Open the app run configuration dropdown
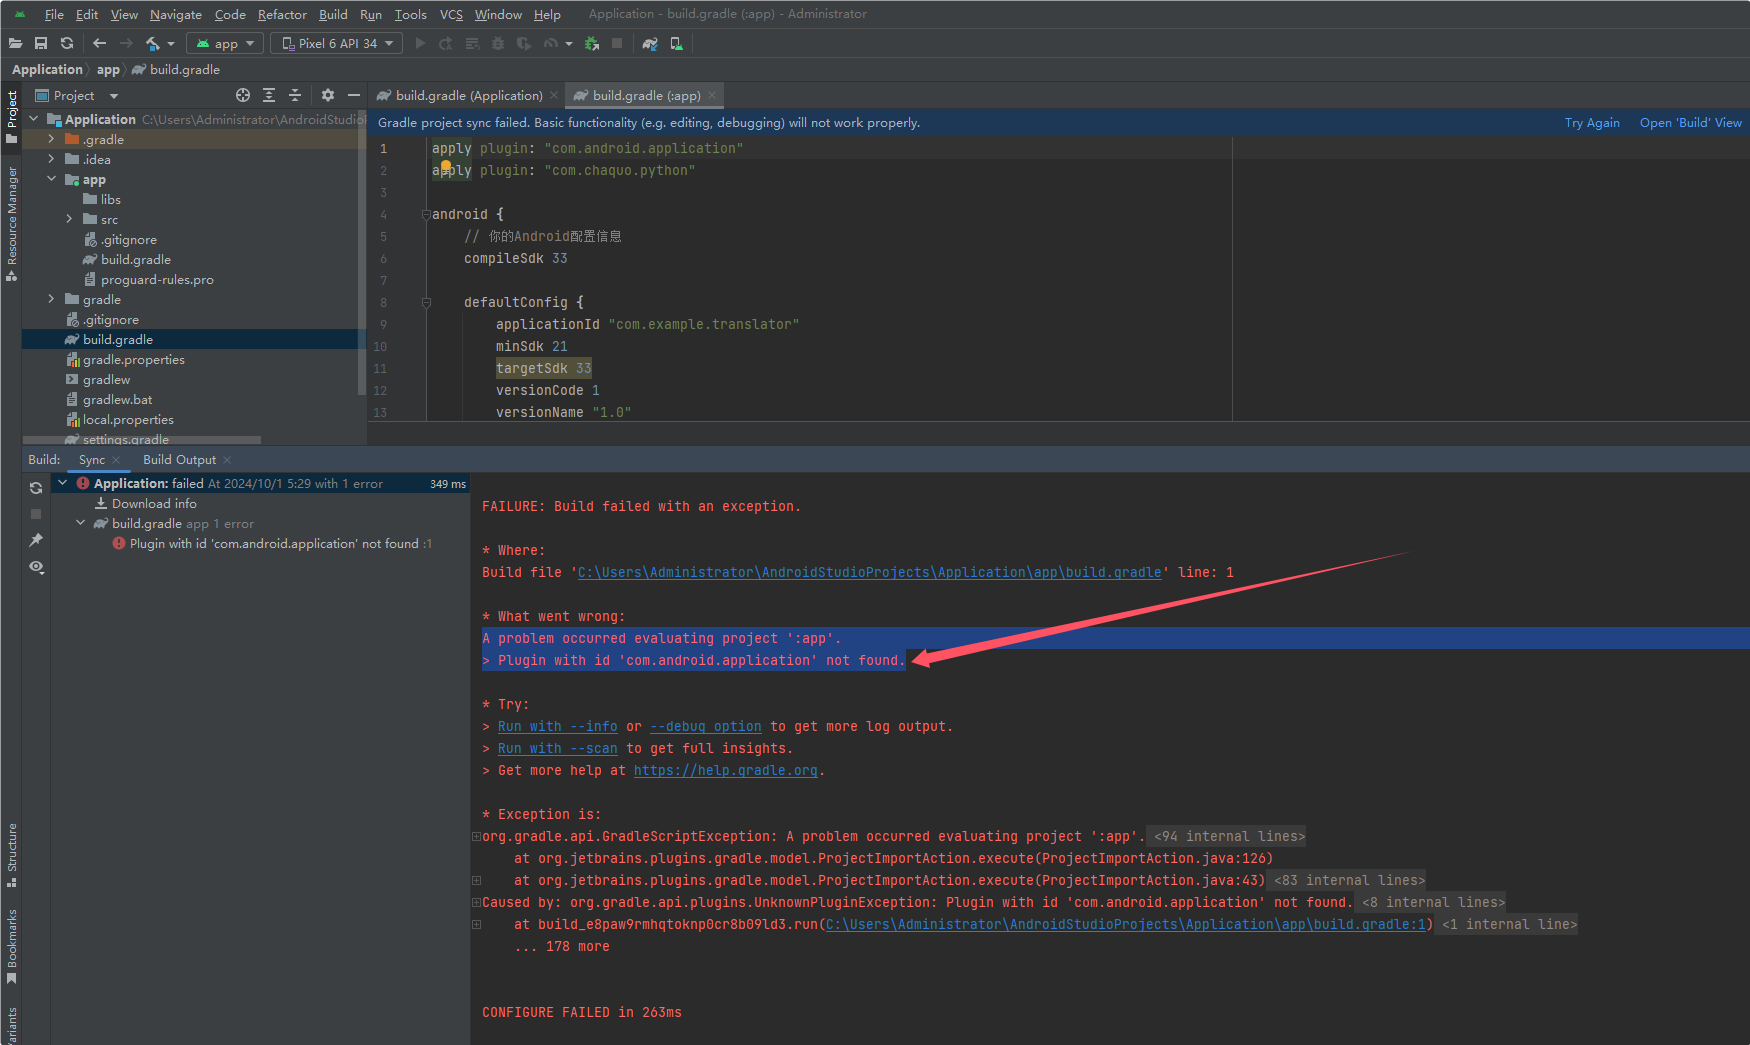 (x=224, y=43)
